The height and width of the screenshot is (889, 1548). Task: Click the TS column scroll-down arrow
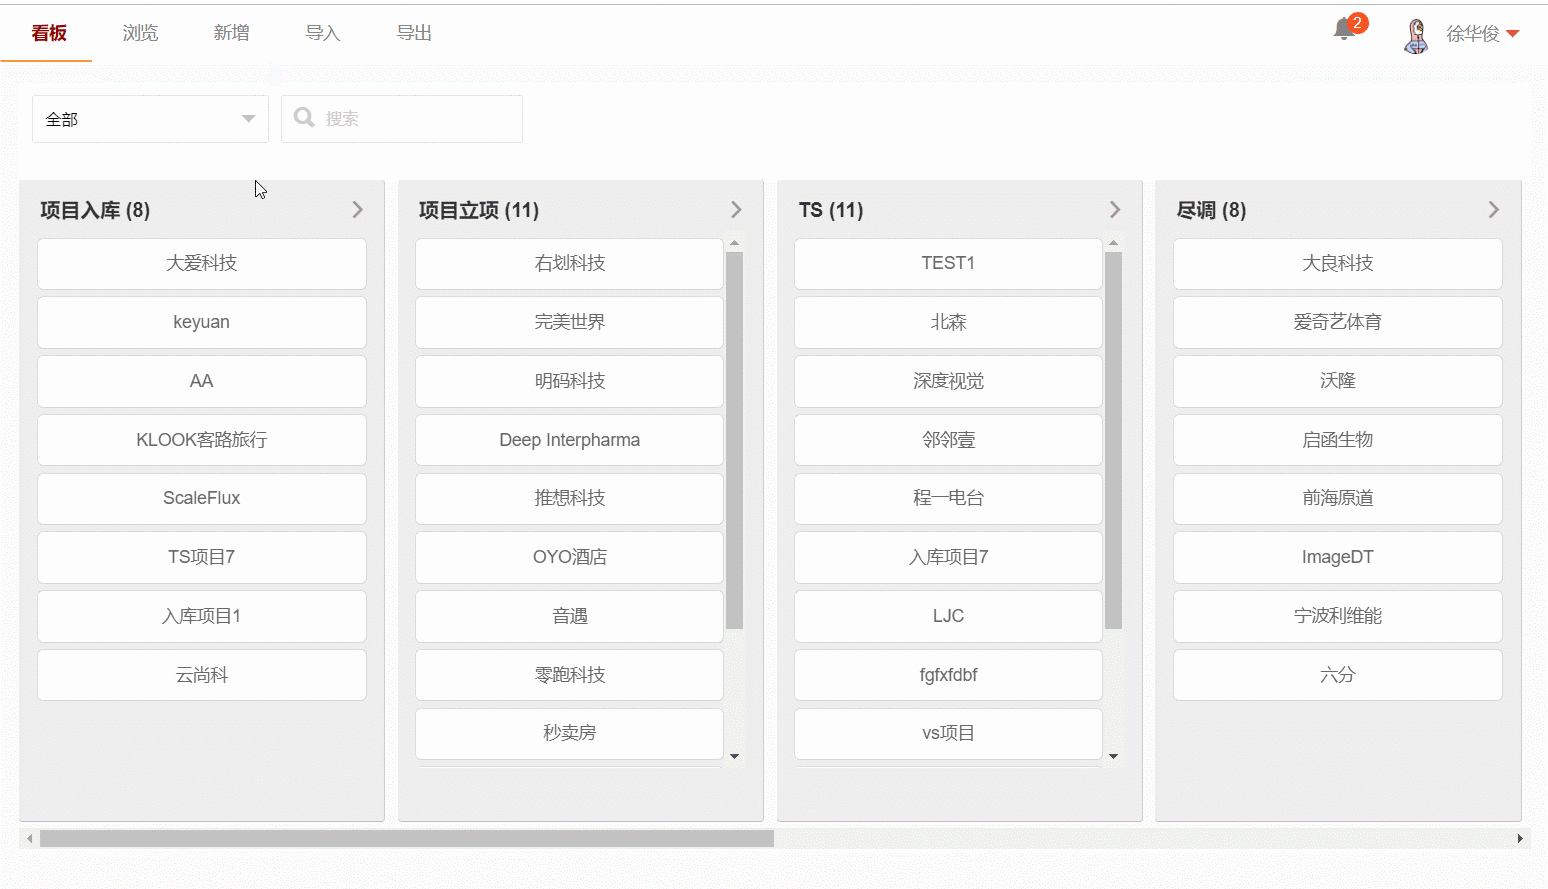(1113, 756)
